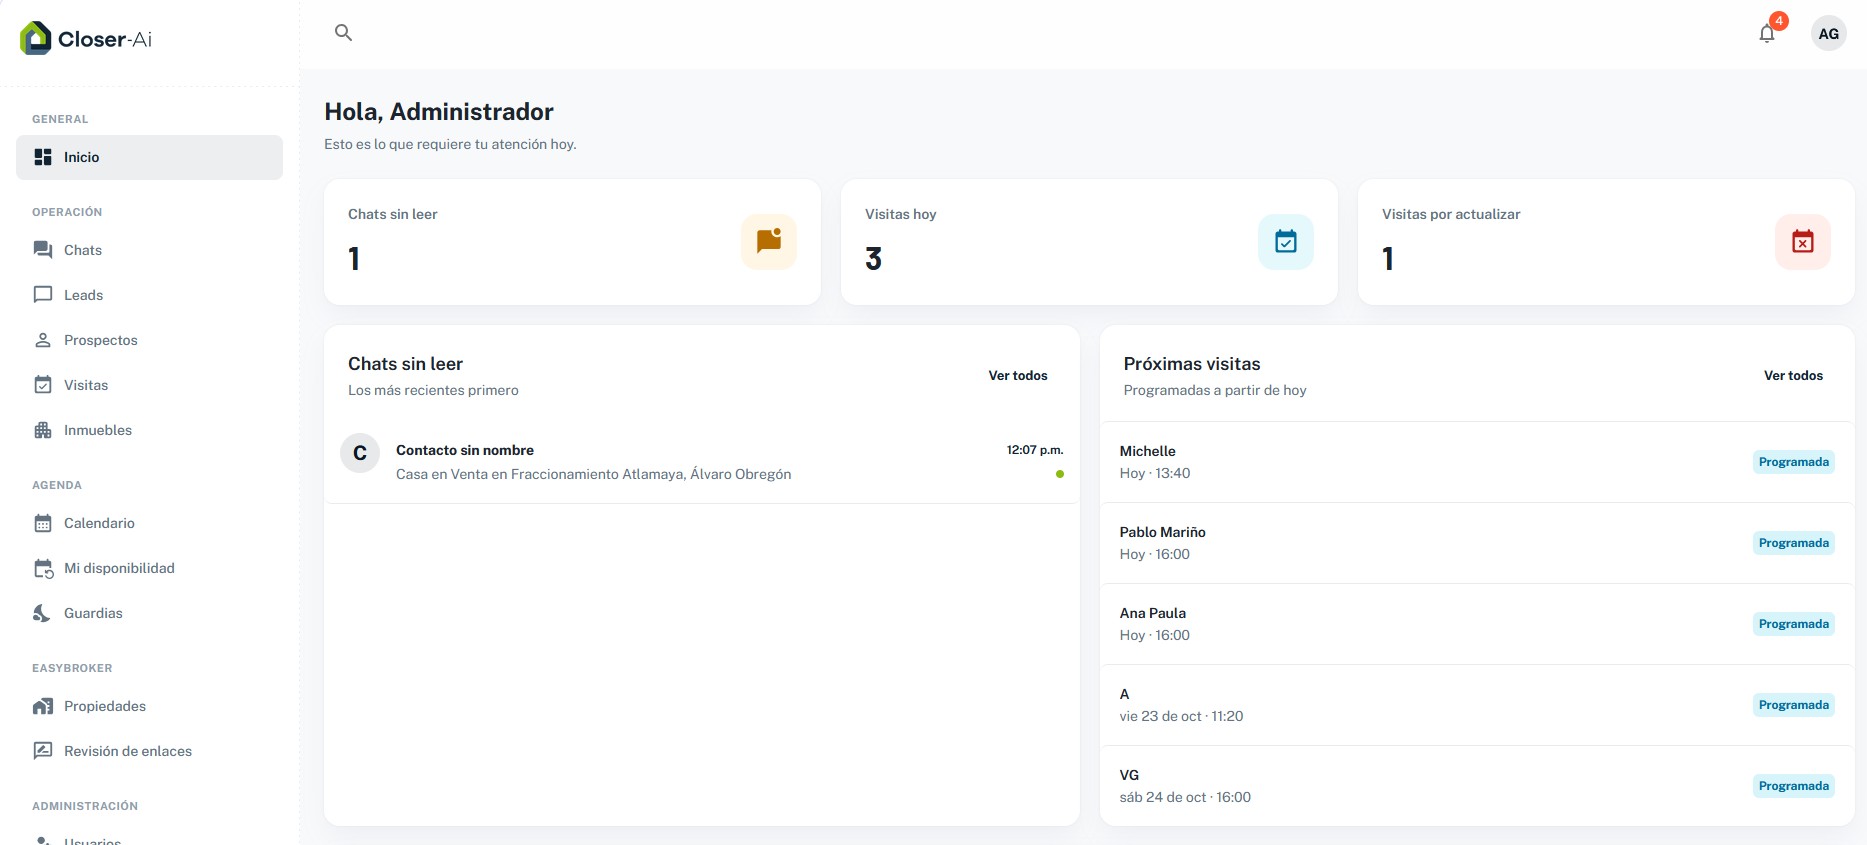The height and width of the screenshot is (845, 1867).
Task: Click the Inicio dashboard icon
Action: [x=43, y=157]
